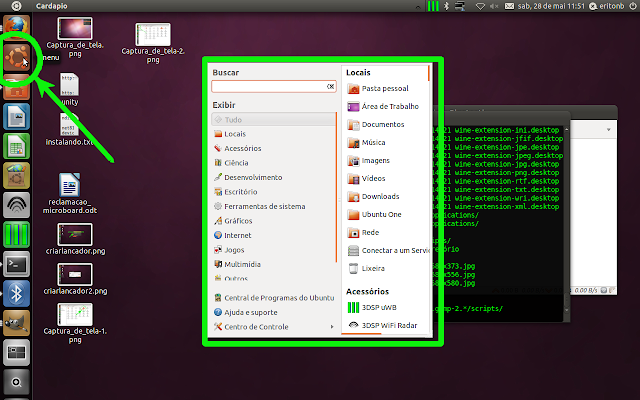Open the Cardapio menu launcher icon

coord(16,58)
